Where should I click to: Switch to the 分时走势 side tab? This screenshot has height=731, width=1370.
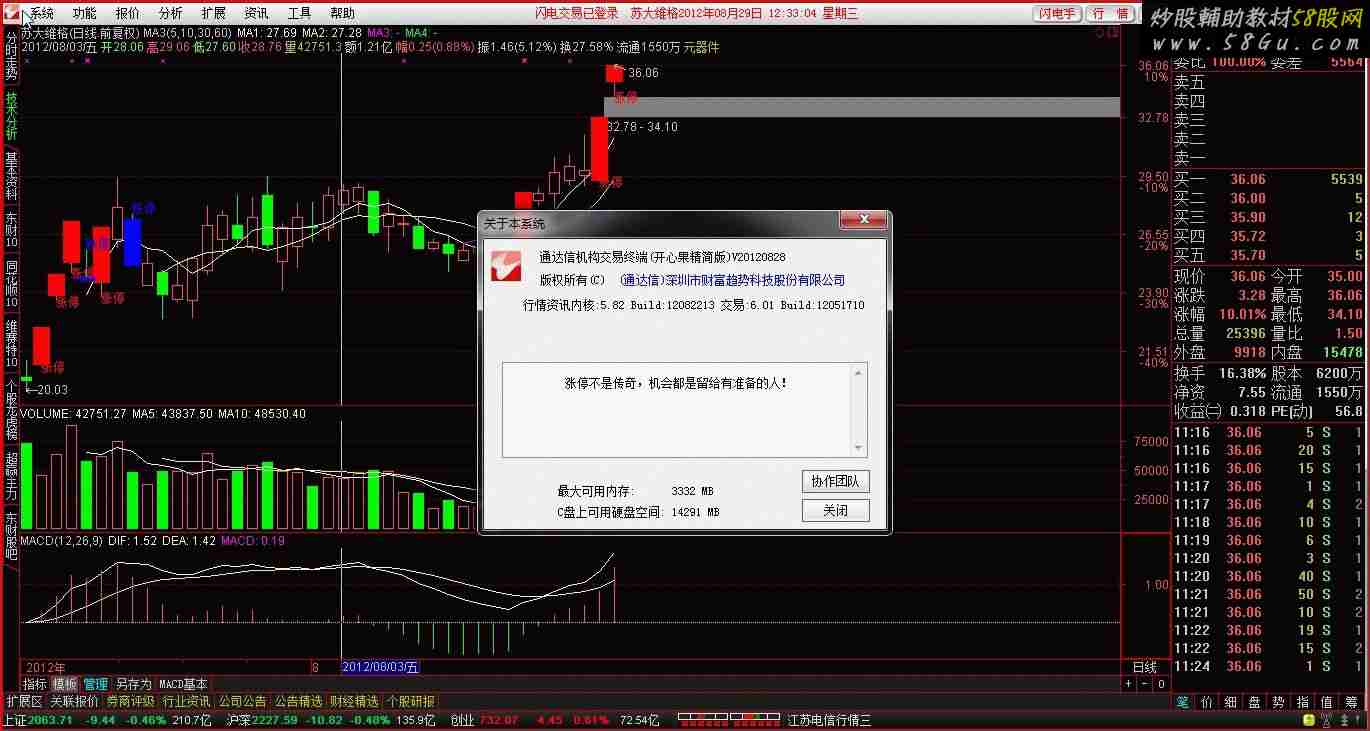click(x=11, y=55)
